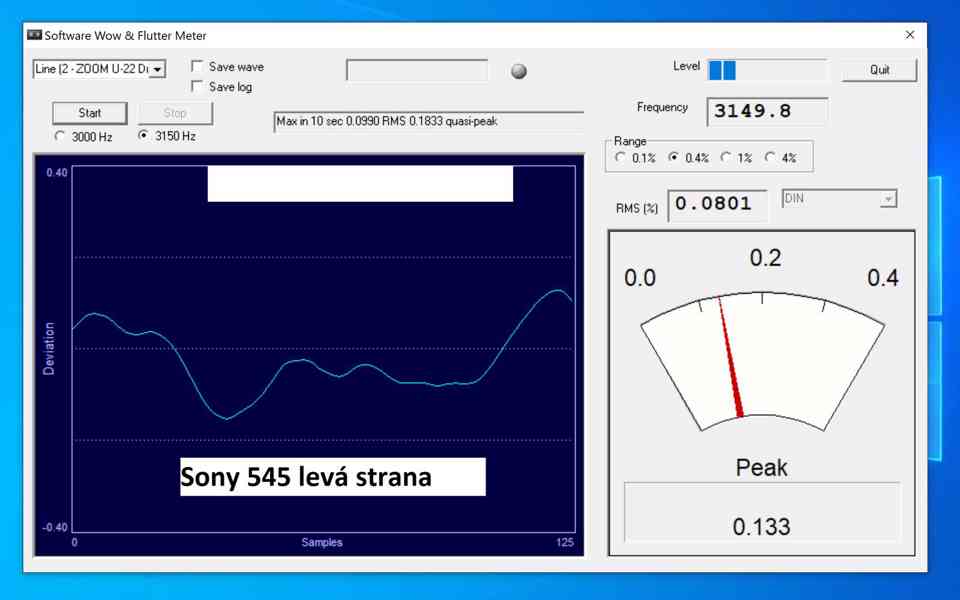Viewport: 960px width, 600px height.
Task: Click the Level meter bar
Action: click(x=767, y=70)
